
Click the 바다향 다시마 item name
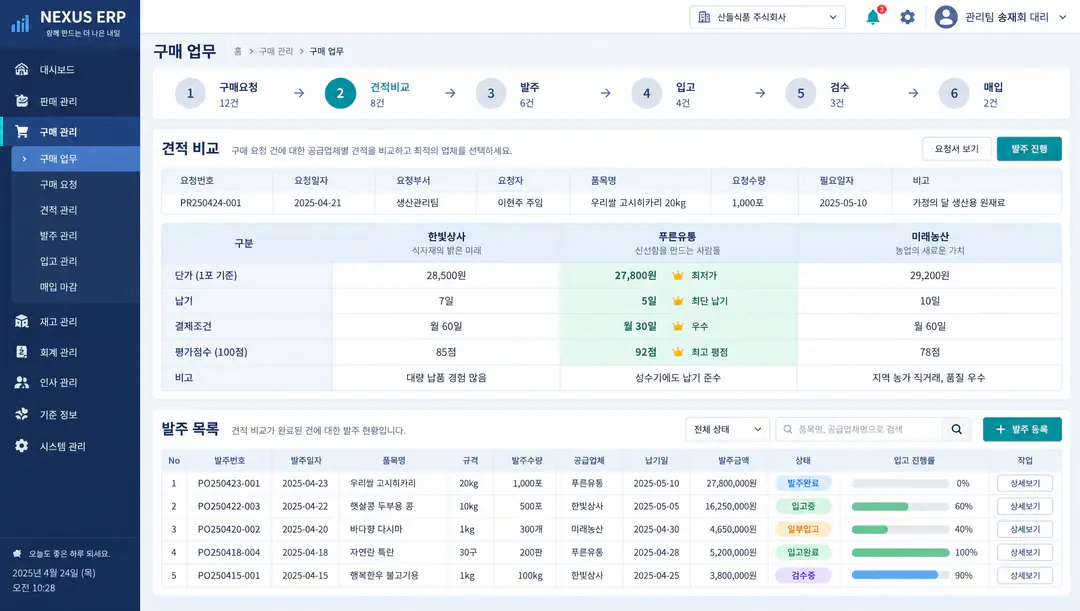(376, 530)
